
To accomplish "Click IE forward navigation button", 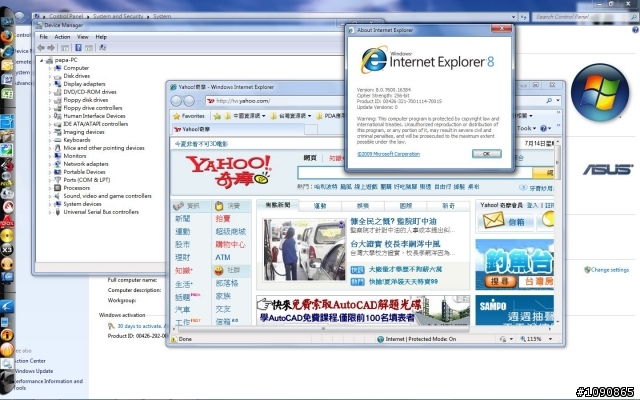I will coord(189,101).
